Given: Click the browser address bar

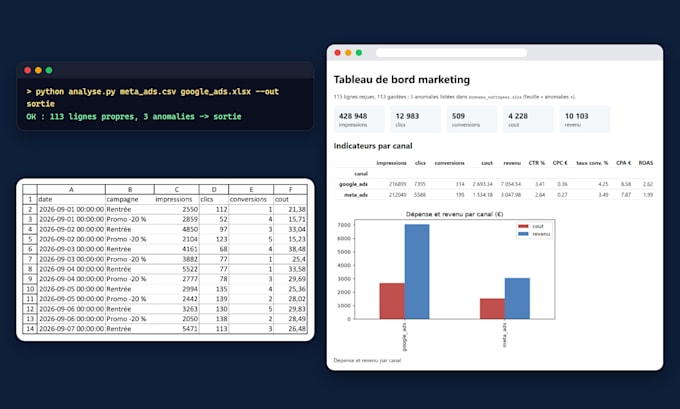Looking at the screenshot, I should [451, 52].
